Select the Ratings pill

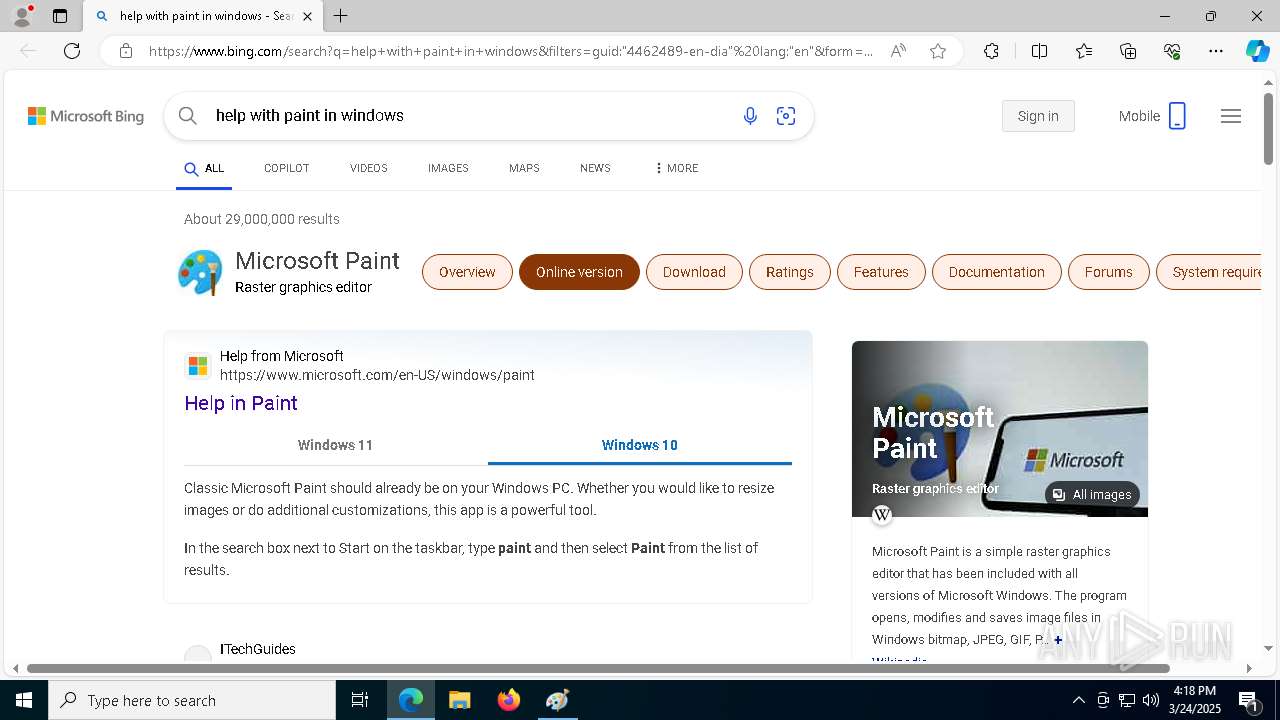(x=790, y=272)
